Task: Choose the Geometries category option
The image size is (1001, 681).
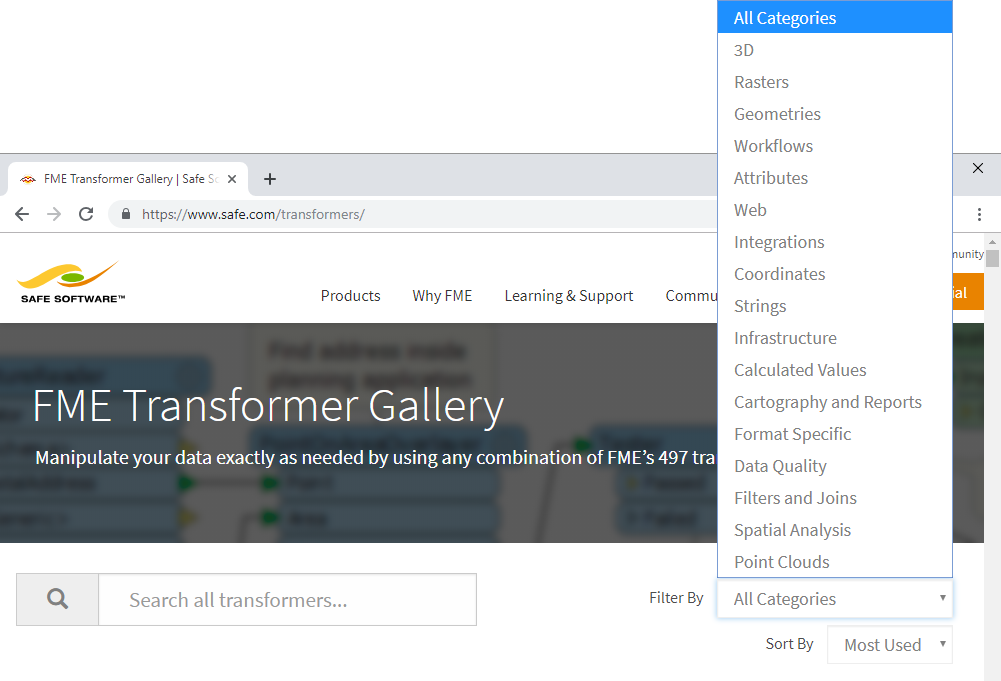Action: [x=835, y=114]
